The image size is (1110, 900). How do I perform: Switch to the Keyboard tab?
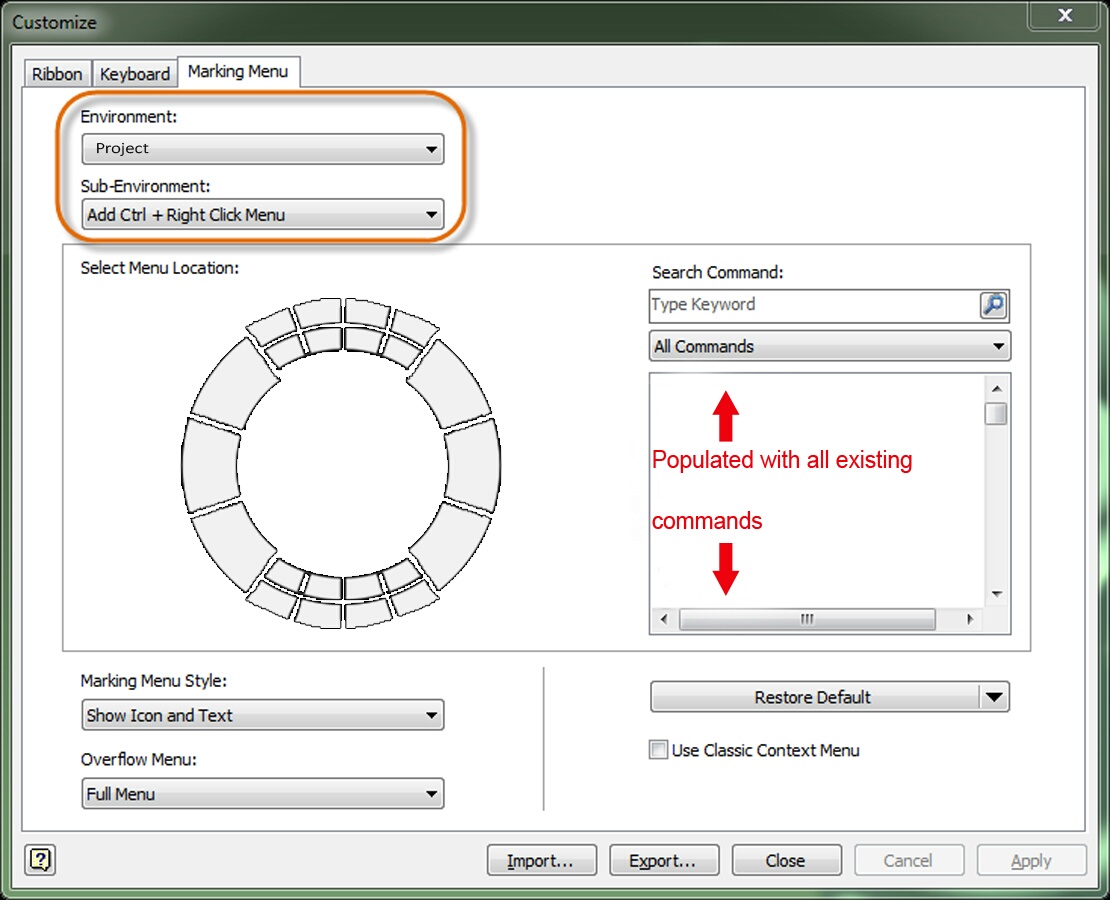coord(135,74)
